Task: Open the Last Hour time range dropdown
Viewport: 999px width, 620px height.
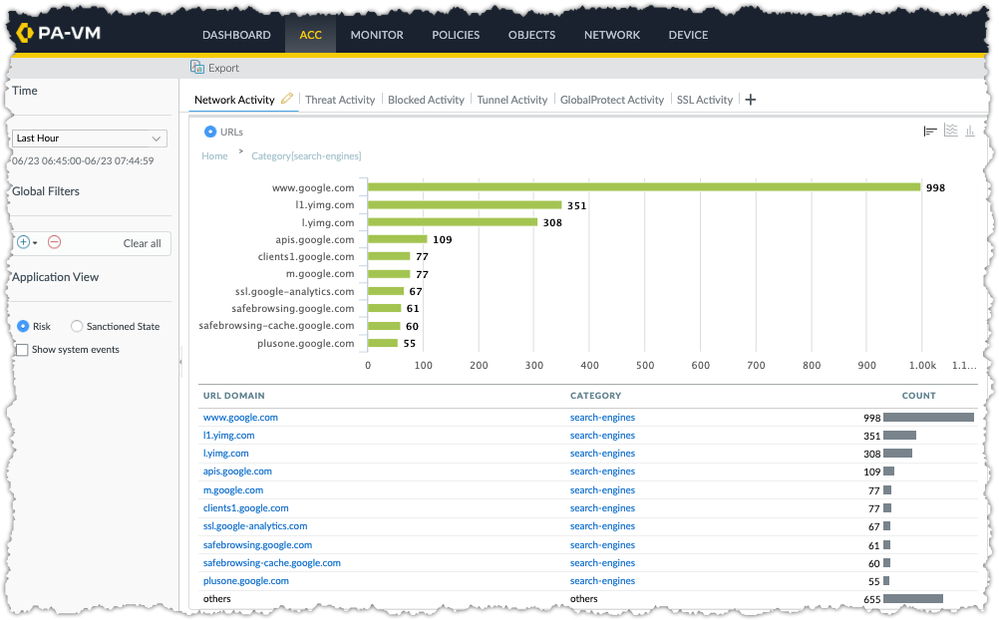Action: (89, 139)
